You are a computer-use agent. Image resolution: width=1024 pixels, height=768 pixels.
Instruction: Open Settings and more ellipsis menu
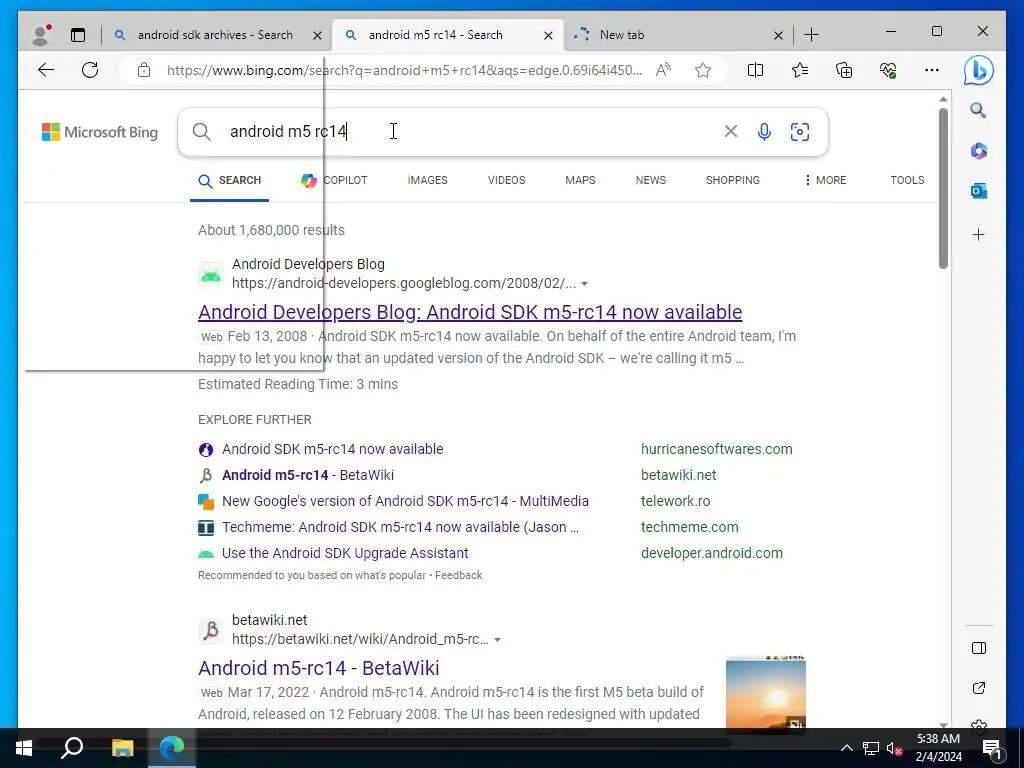pyautogui.click(x=932, y=70)
